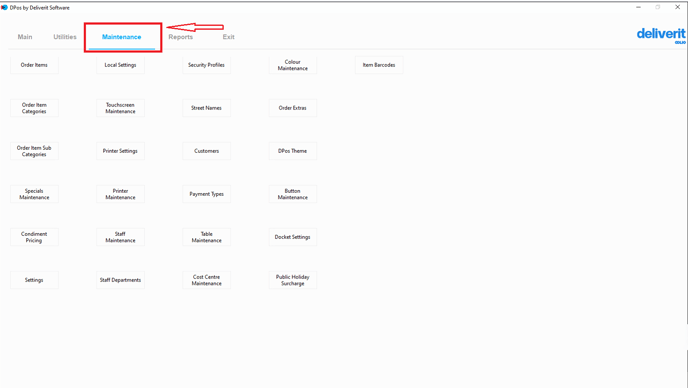Open Item Barcodes

click(x=379, y=65)
